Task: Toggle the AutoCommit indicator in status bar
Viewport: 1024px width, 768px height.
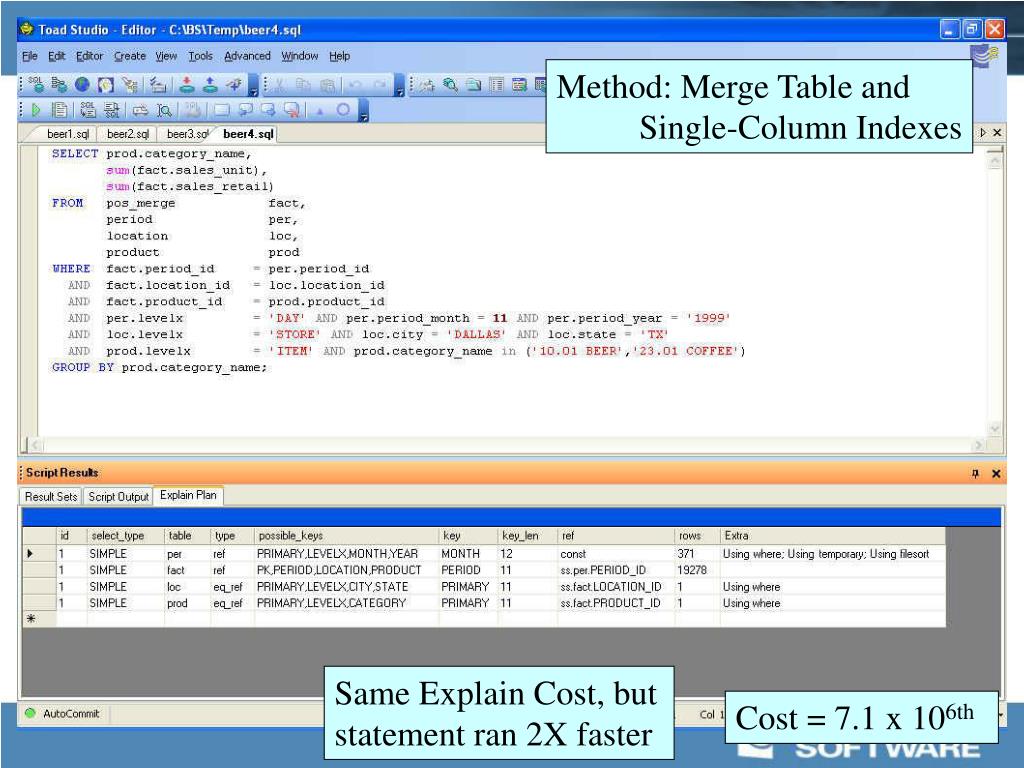Action: point(30,714)
